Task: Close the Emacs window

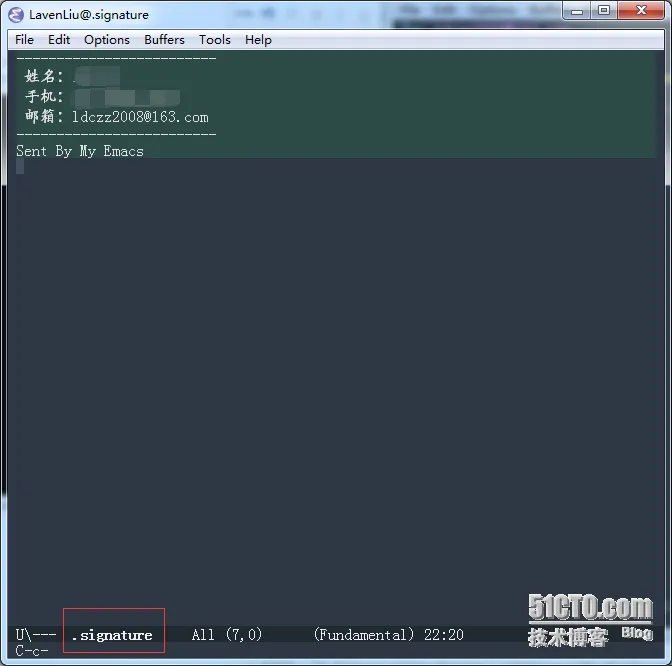Action: [x=641, y=11]
